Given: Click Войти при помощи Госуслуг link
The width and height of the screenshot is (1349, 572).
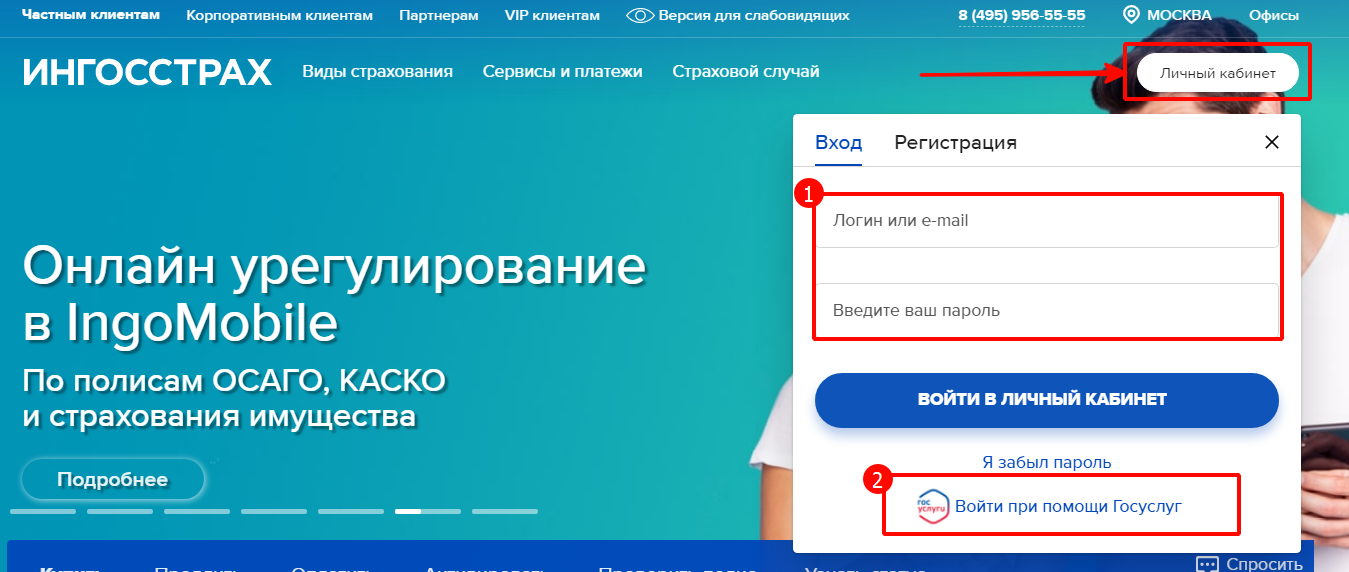Looking at the screenshot, I should click(1068, 507).
